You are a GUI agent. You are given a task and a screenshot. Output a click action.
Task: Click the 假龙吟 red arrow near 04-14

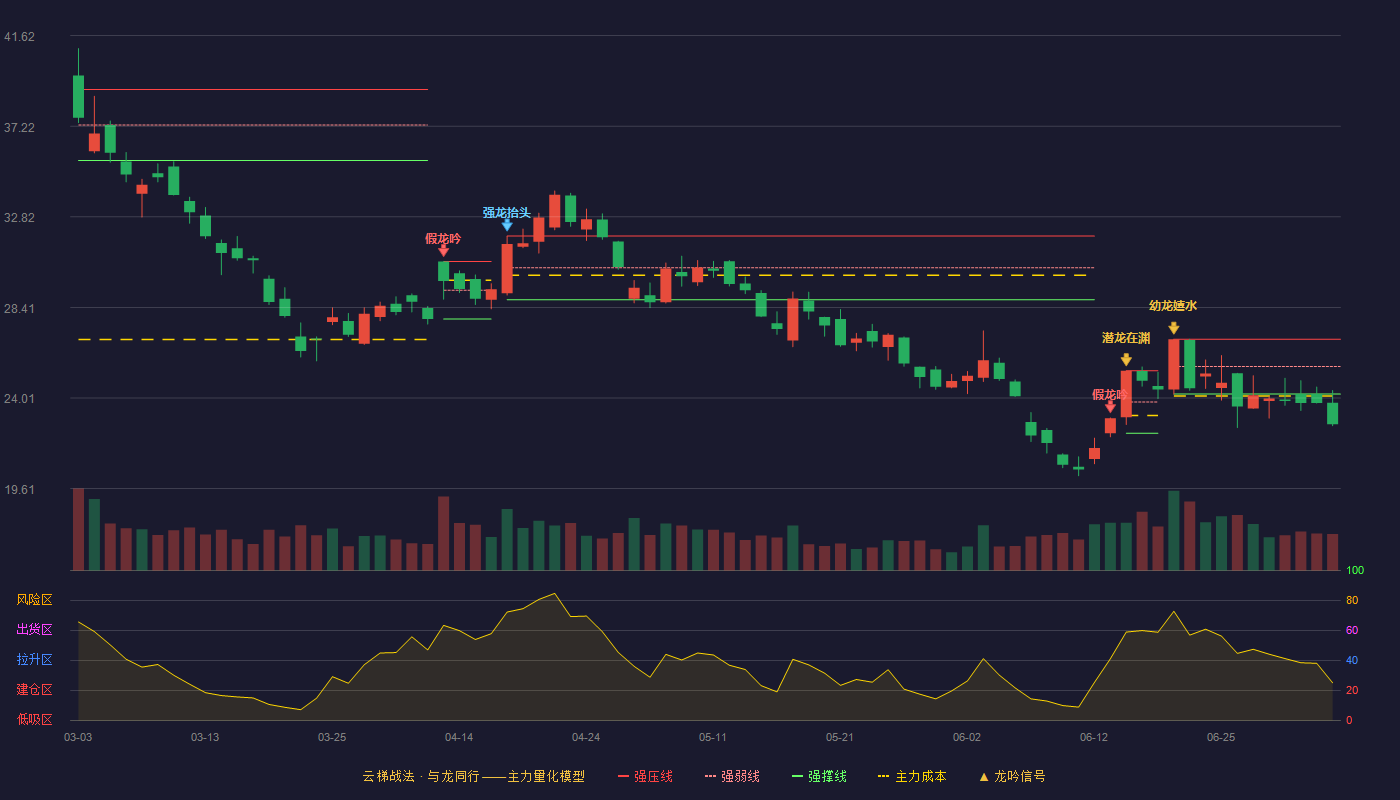point(443,251)
